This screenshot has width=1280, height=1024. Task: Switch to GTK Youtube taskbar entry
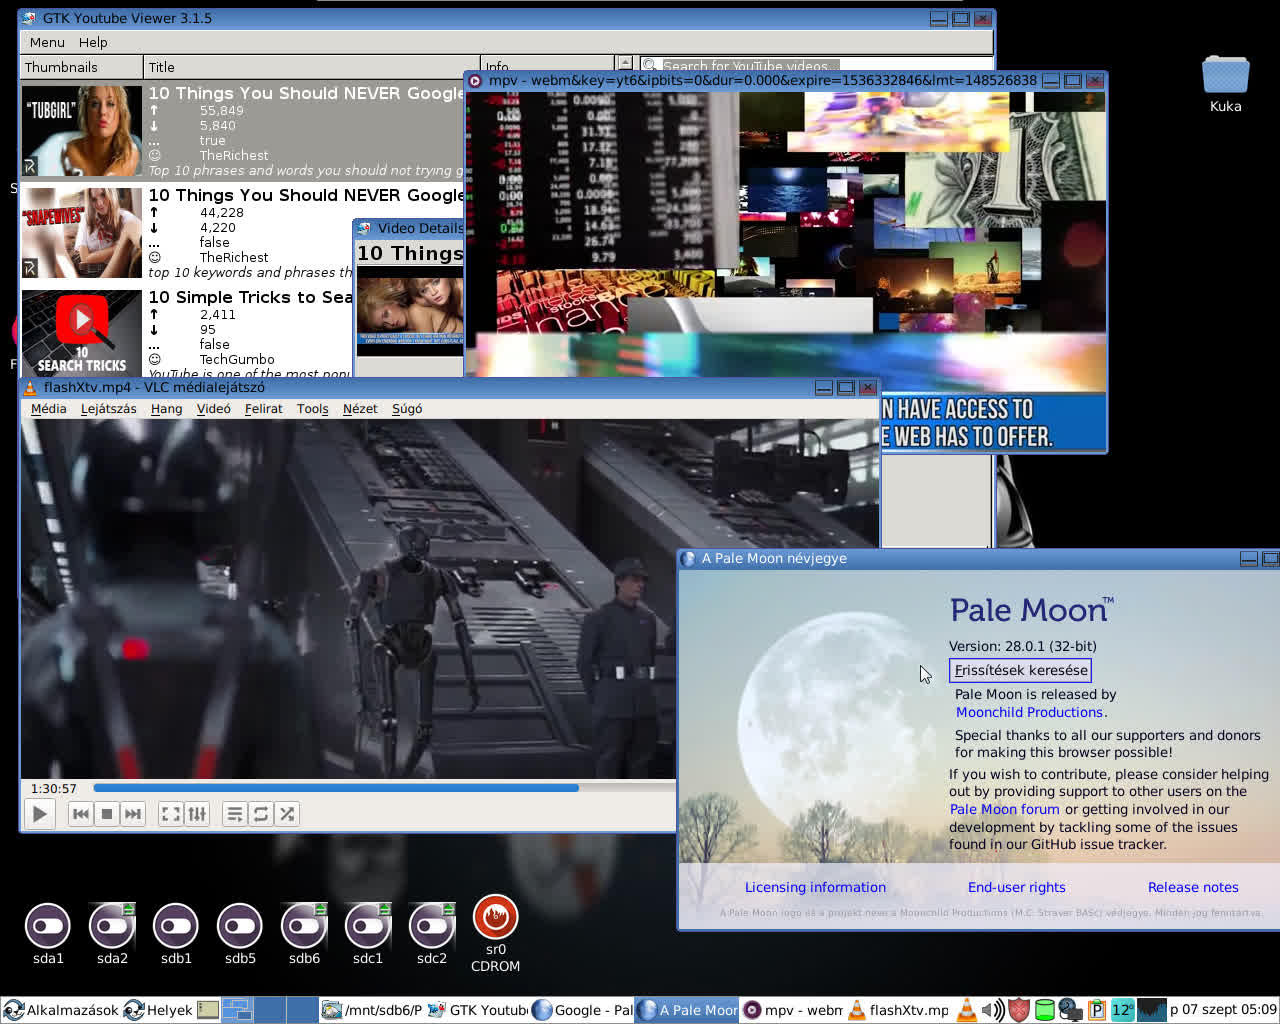(x=477, y=1010)
